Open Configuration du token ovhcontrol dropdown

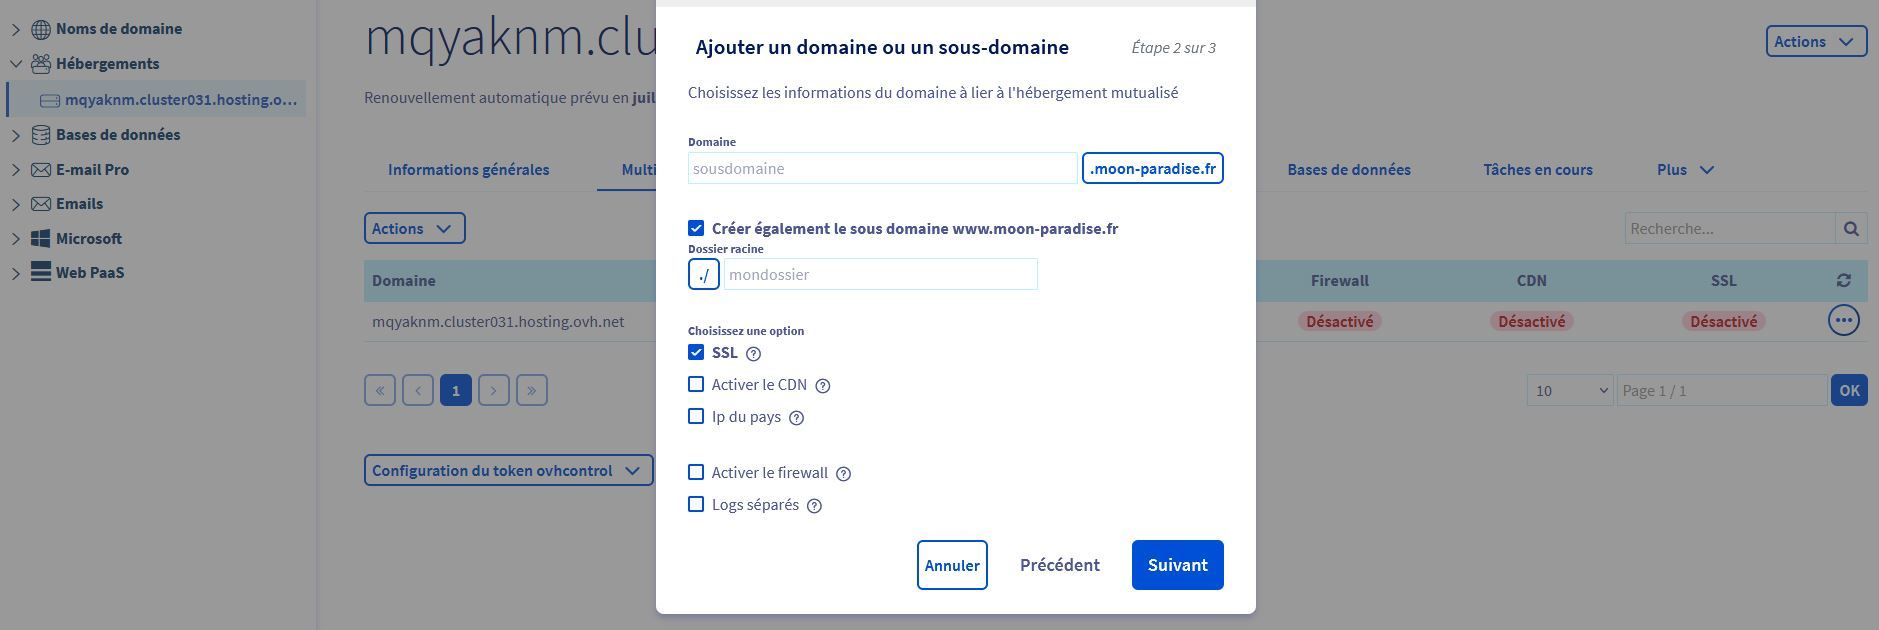pyautogui.click(x=508, y=471)
